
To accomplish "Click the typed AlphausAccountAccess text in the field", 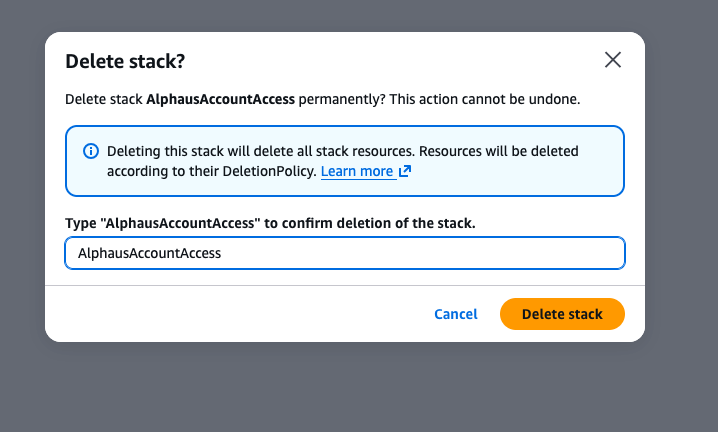I will [x=149, y=253].
